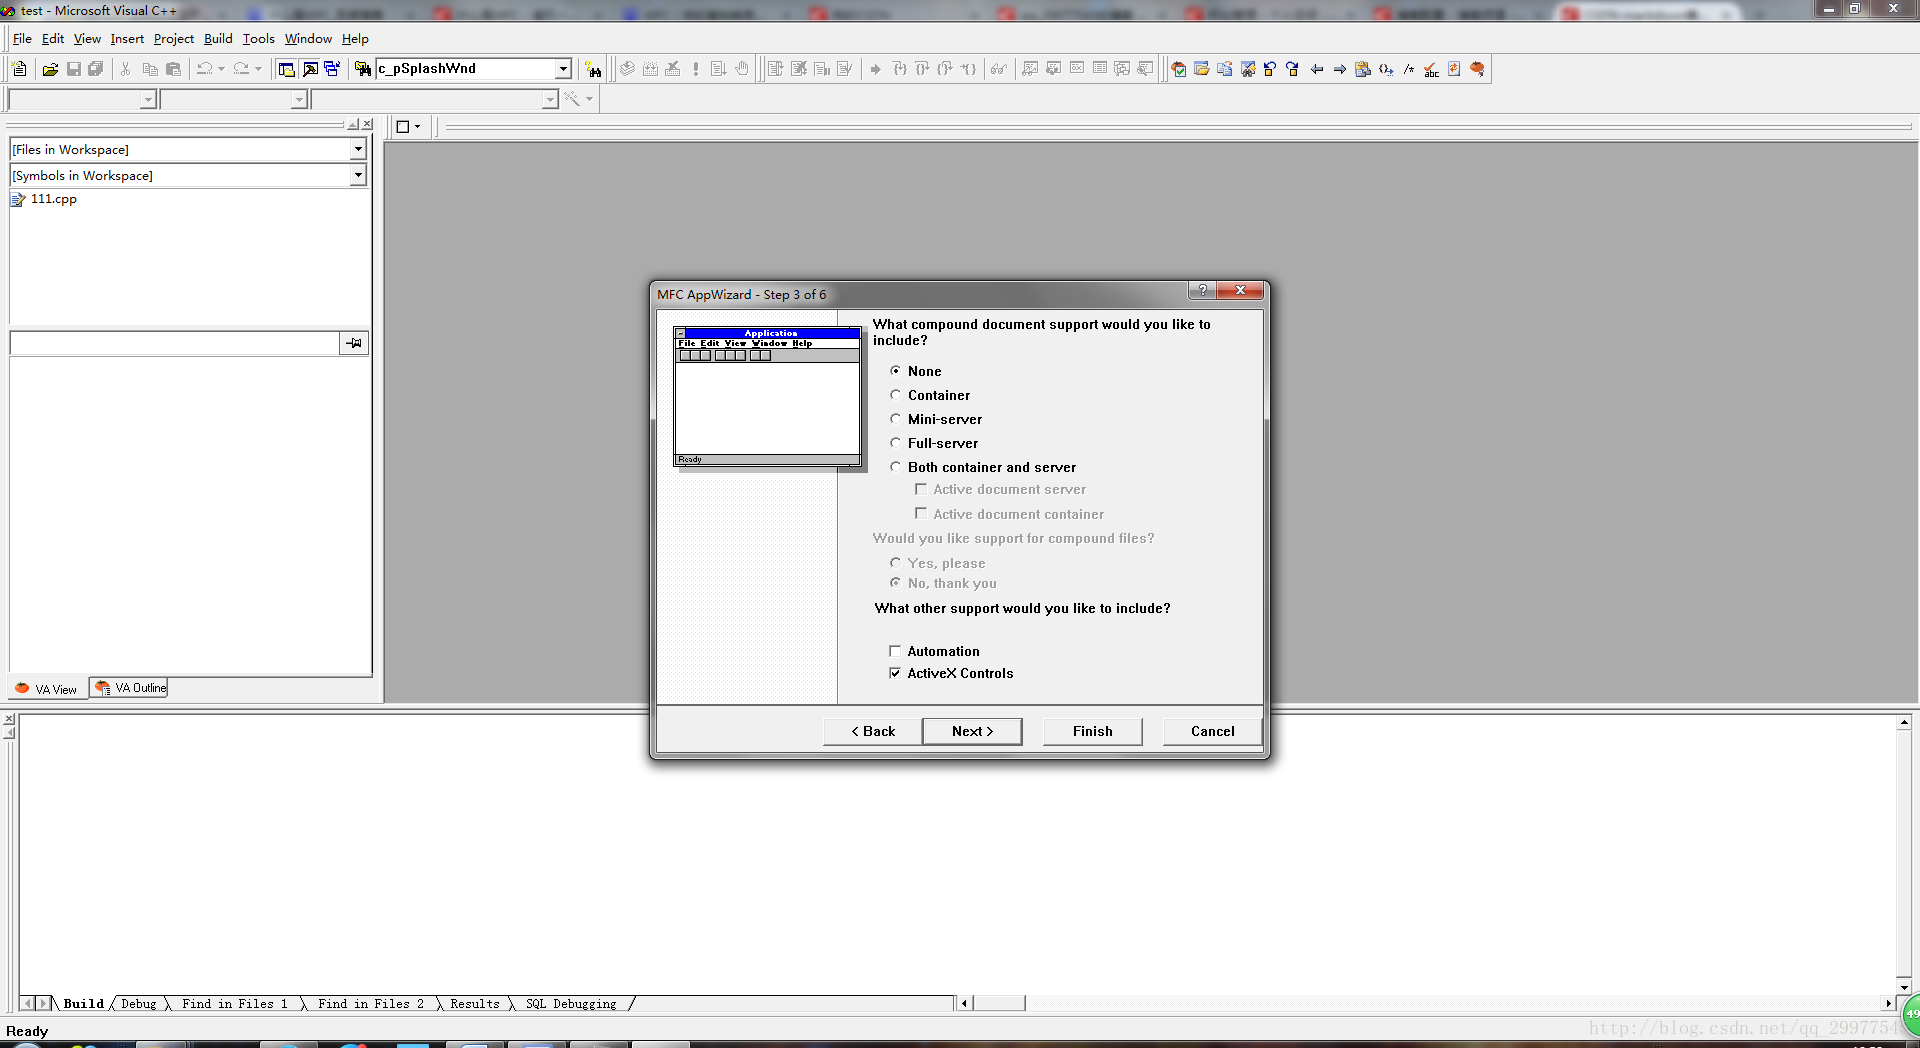This screenshot has width=1920, height=1048.
Task: Click the Back button in AppWizard
Action: 873,731
